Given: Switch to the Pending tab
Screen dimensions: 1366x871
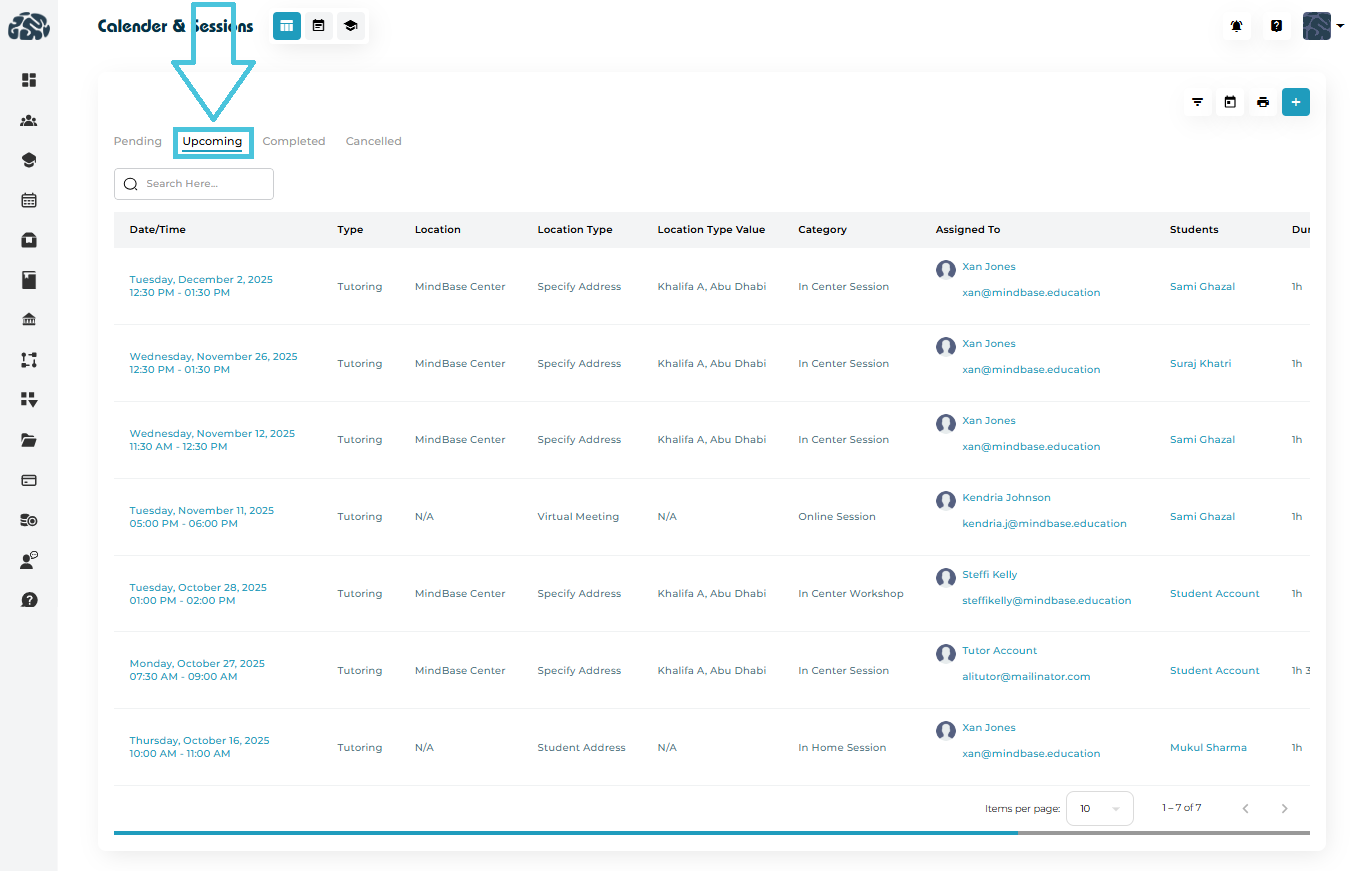Looking at the screenshot, I should [x=138, y=142].
